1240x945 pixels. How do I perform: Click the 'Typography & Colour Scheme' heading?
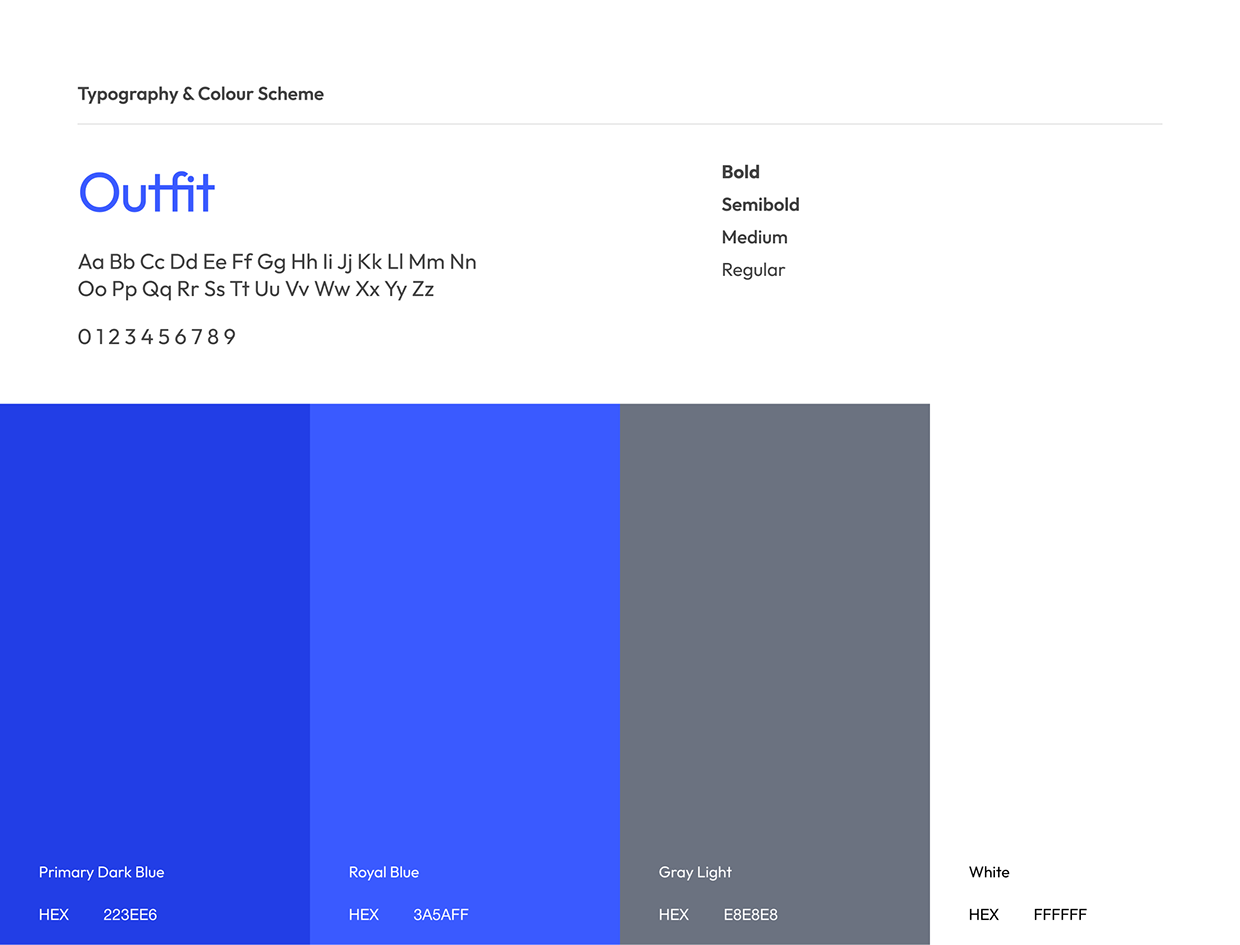tap(201, 94)
